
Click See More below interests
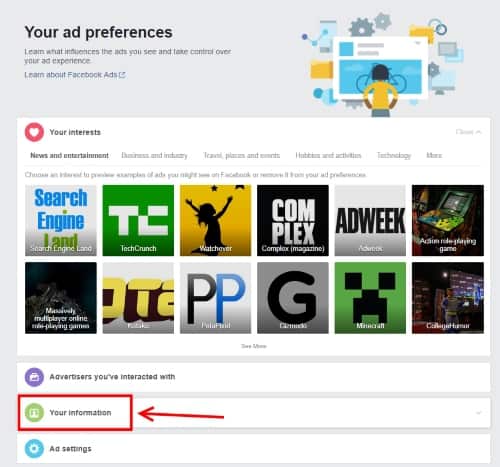254,346
